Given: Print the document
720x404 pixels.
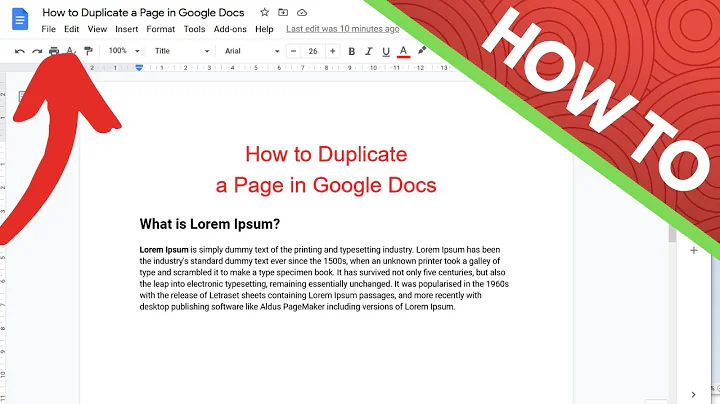Looking at the screenshot, I should pyautogui.click(x=54, y=51).
